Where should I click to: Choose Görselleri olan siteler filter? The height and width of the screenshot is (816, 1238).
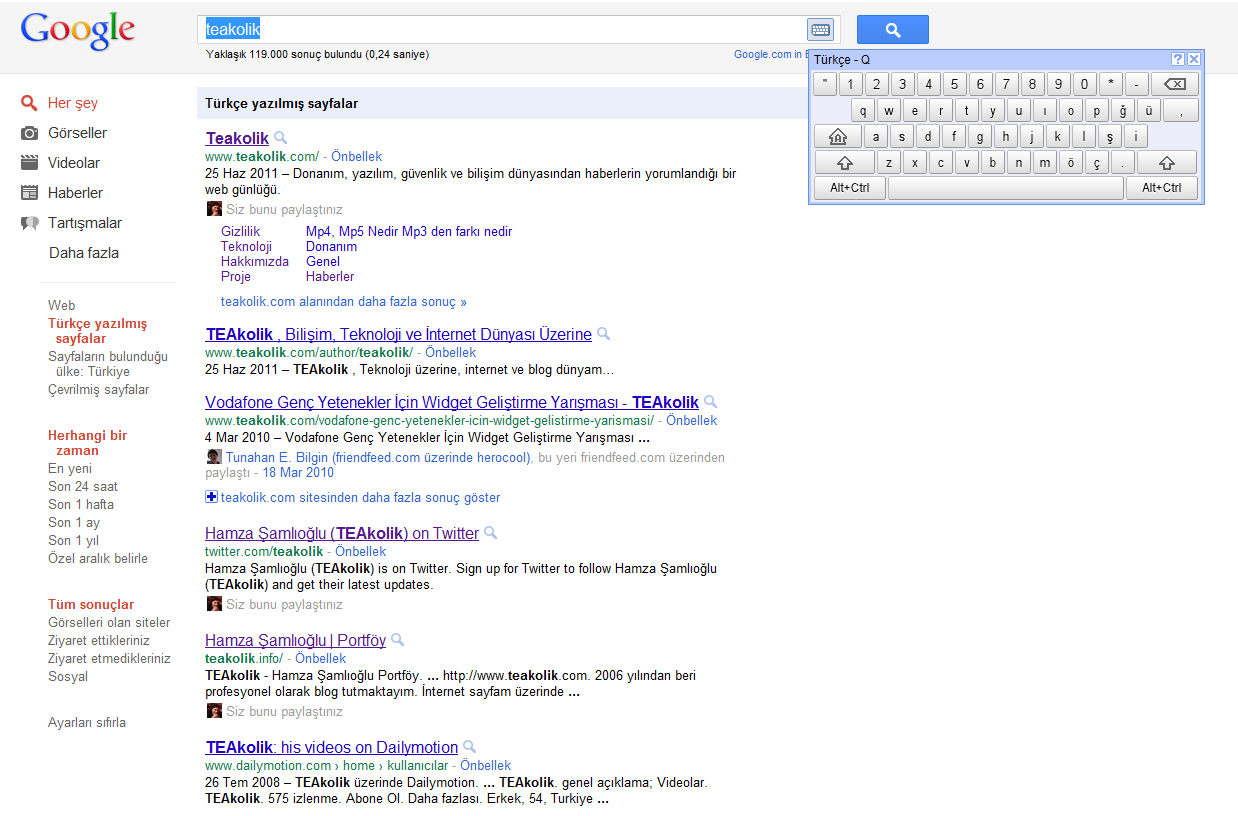pyautogui.click(x=109, y=622)
